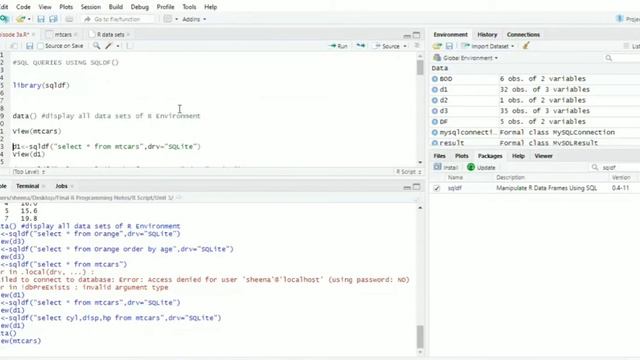Open the Profile menu
Viewport: 640px width, 360px height.
click(165, 7)
